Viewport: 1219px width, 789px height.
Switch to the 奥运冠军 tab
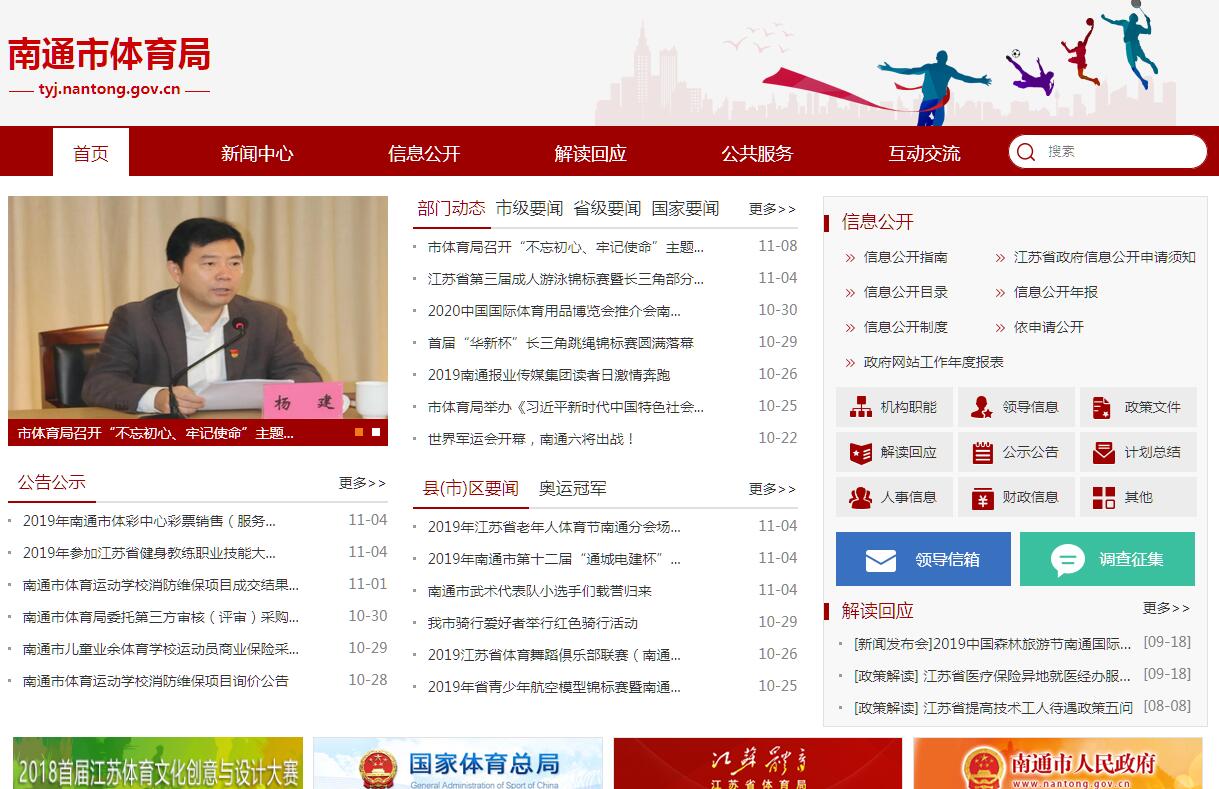coord(572,488)
